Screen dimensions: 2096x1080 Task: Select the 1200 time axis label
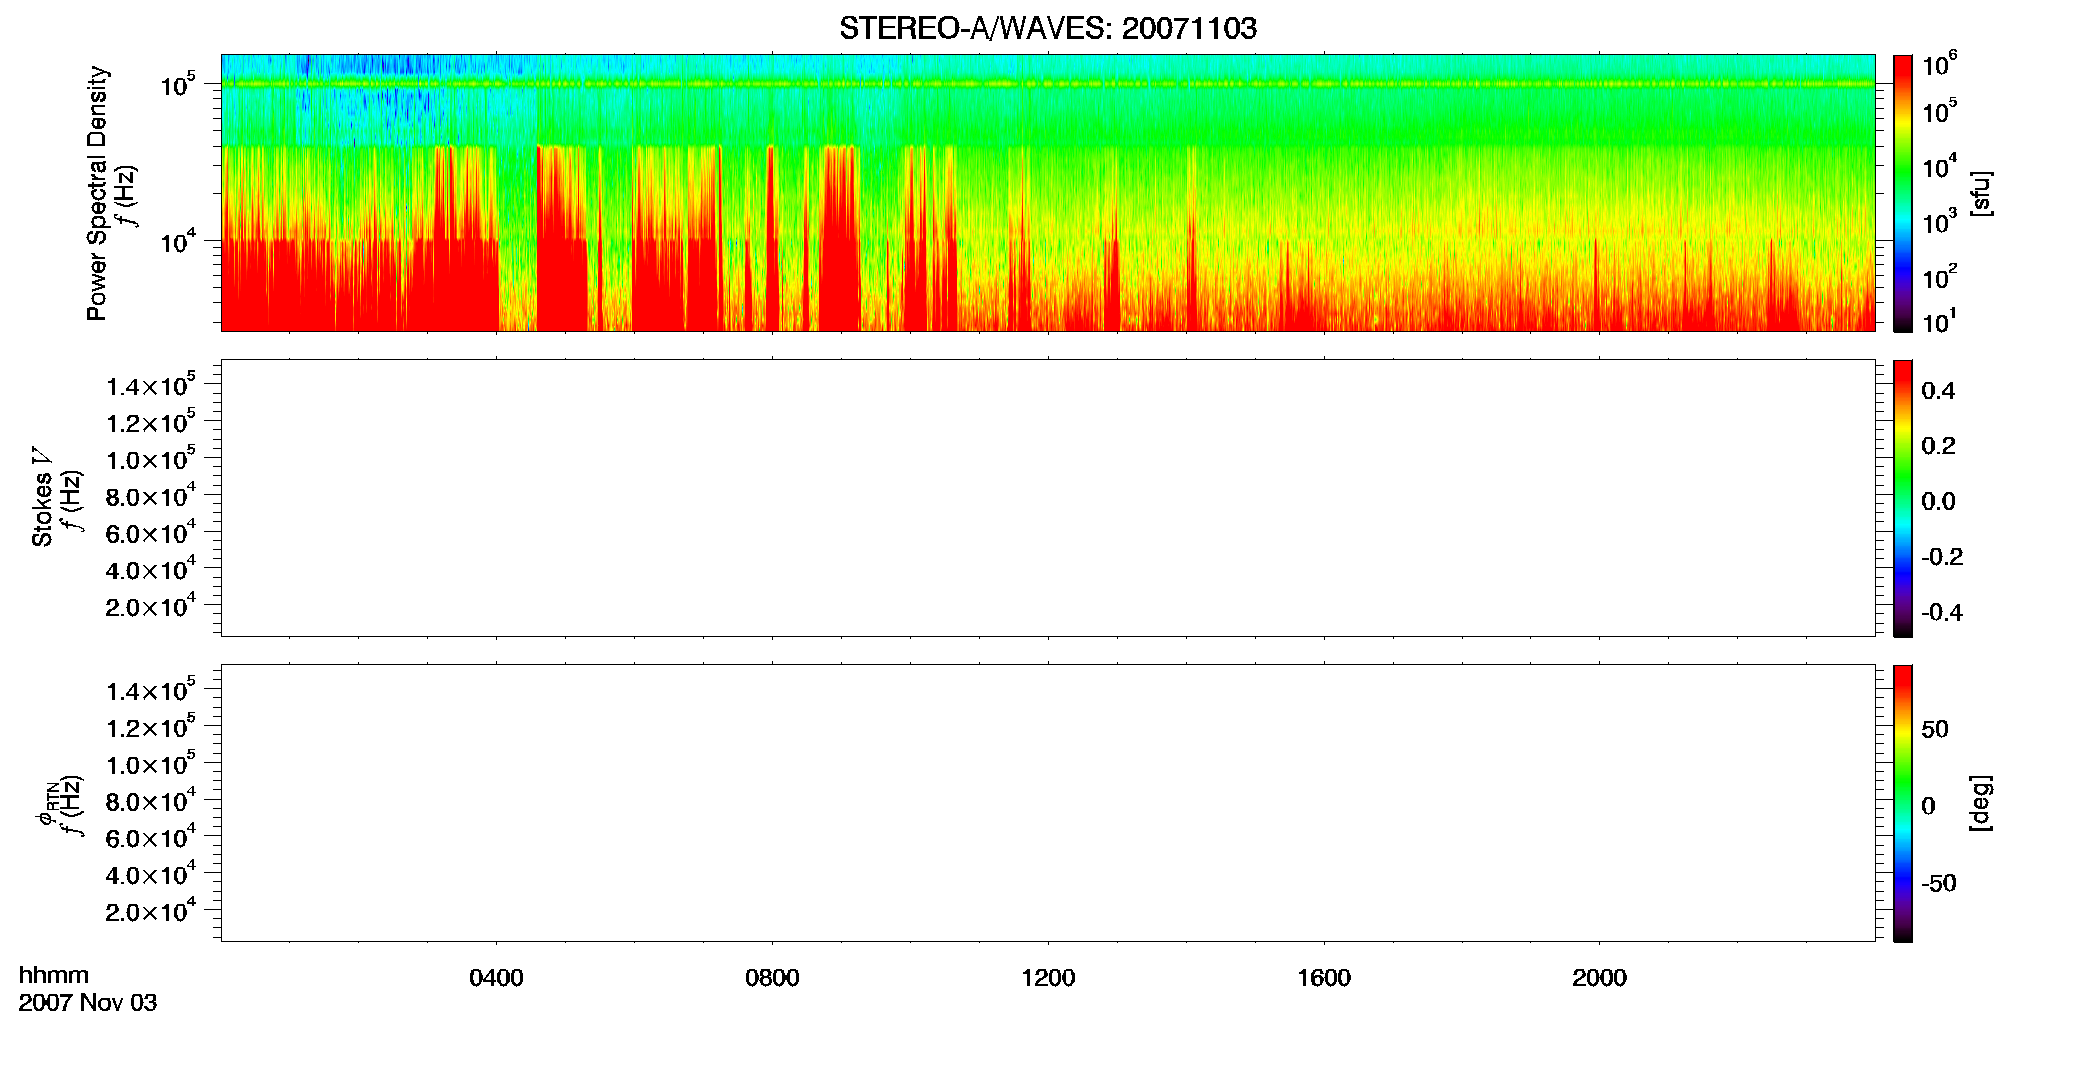[x=1048, y=978]
